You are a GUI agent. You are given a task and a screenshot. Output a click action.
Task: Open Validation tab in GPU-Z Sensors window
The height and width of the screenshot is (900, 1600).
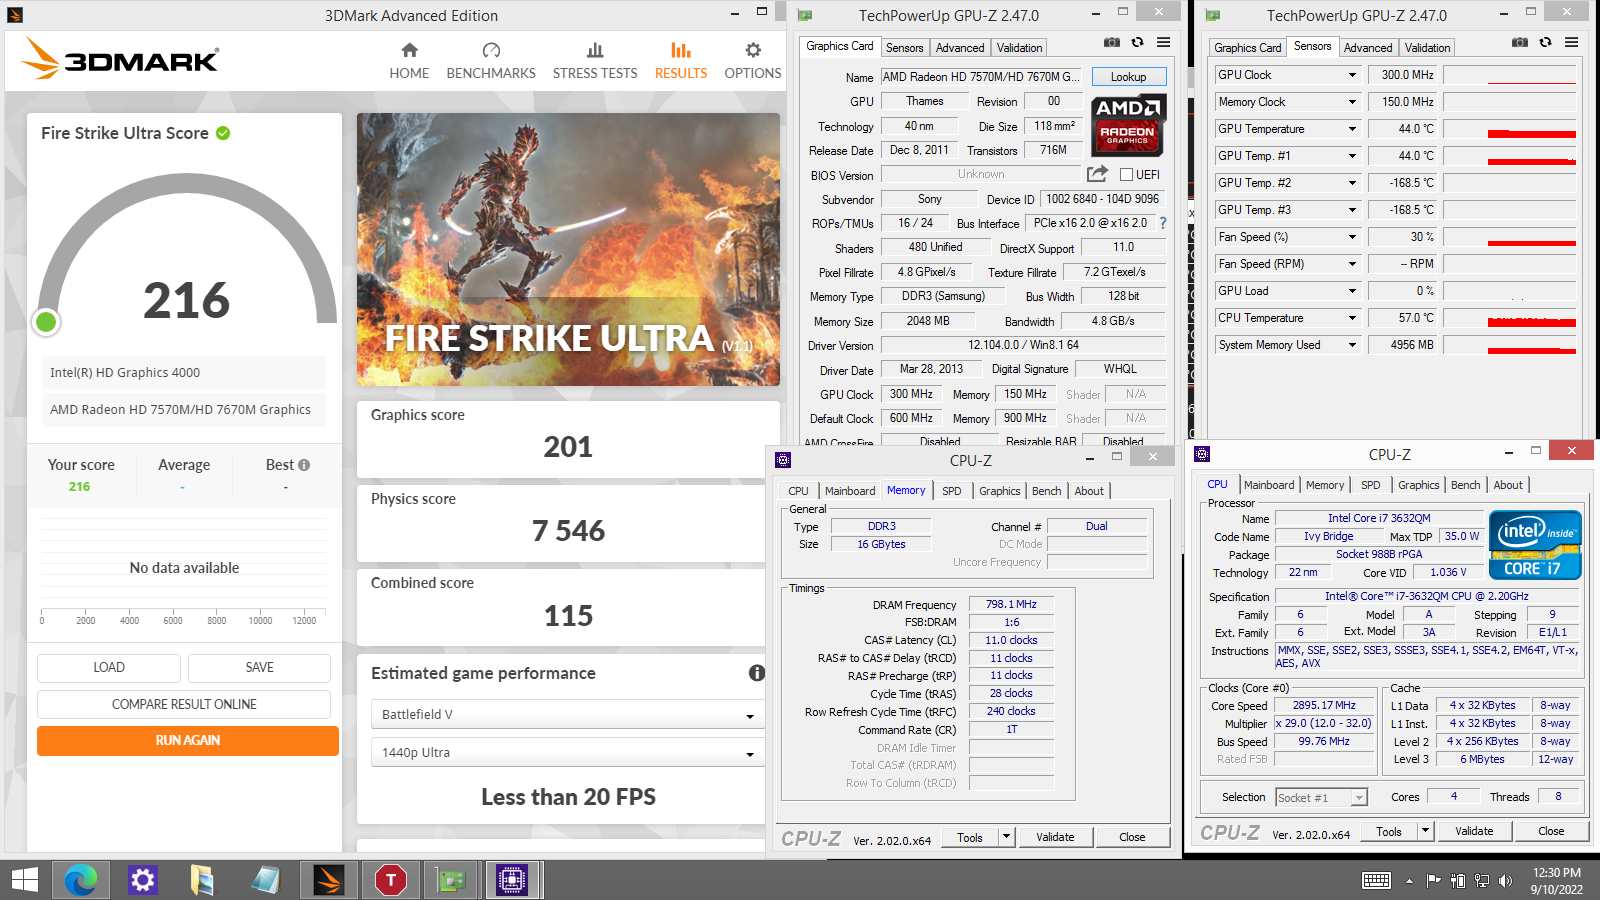pos(1427,48)
